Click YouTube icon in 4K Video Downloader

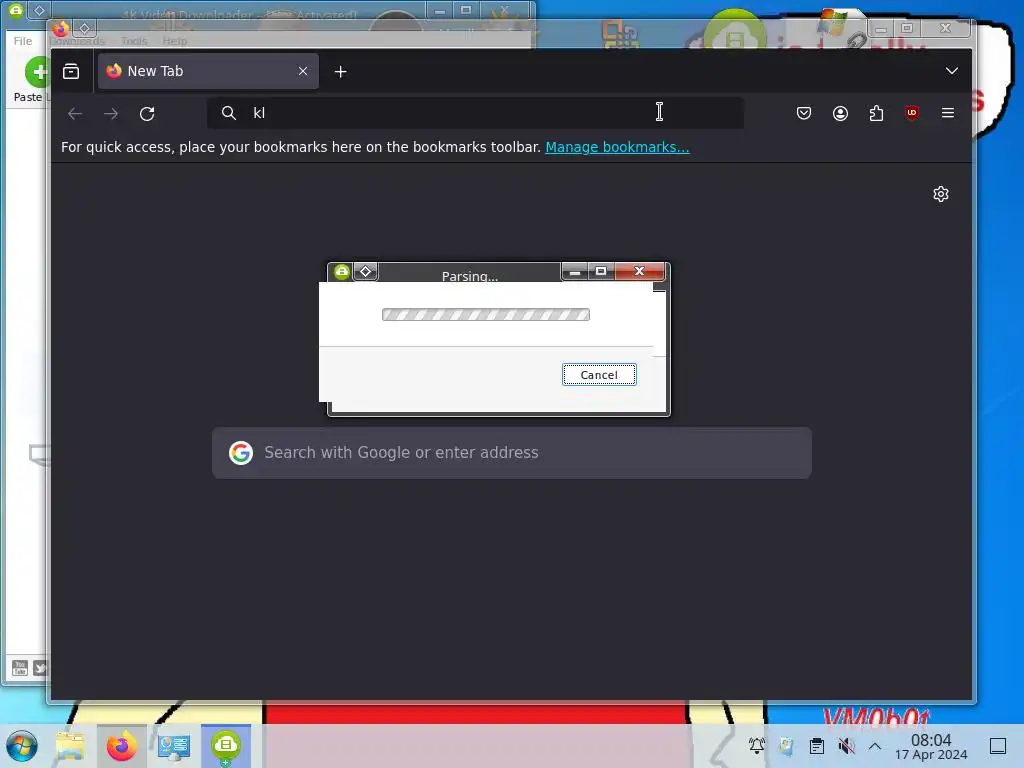tap(20, 667)
